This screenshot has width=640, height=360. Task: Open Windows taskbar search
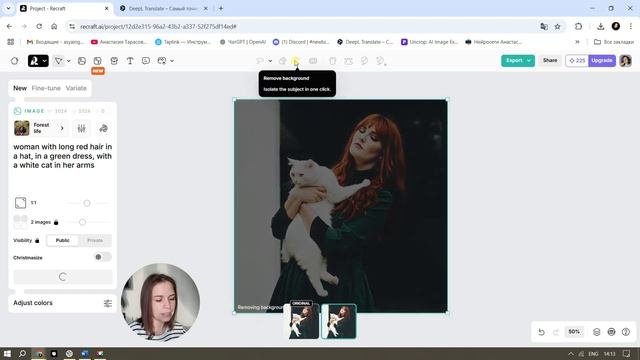(22, 353)
